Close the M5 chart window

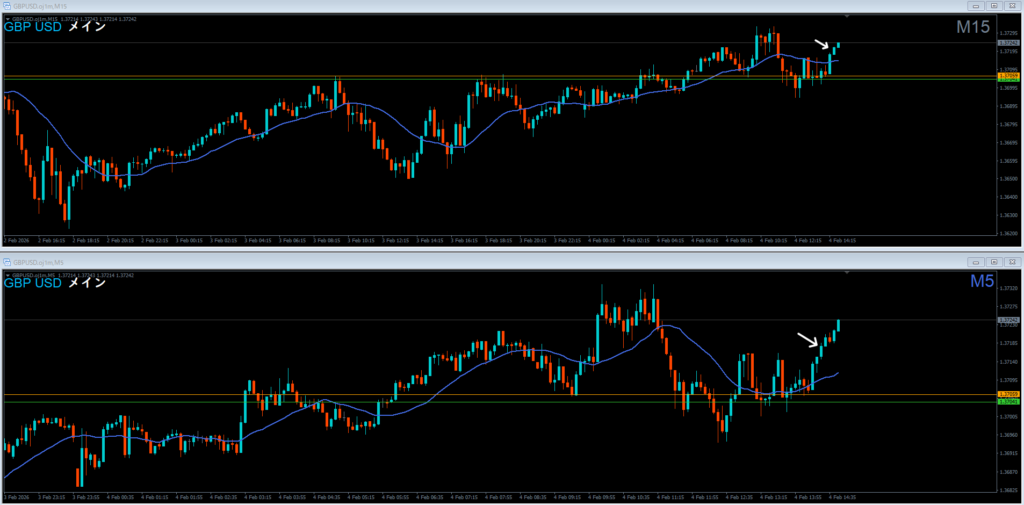tap(1013, 260)
